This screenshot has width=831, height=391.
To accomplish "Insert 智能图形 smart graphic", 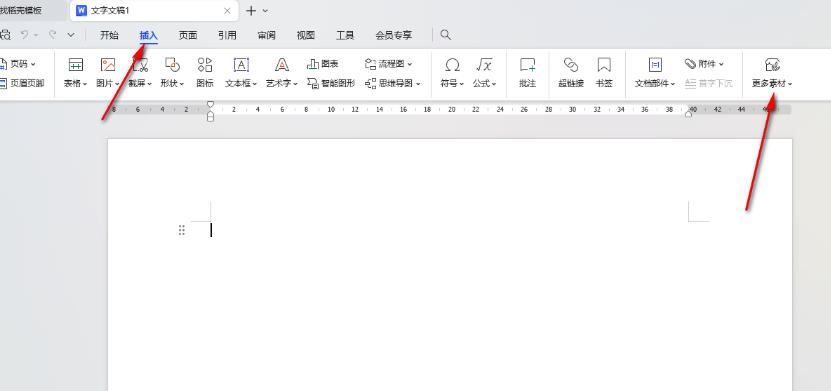I will 331,83.
